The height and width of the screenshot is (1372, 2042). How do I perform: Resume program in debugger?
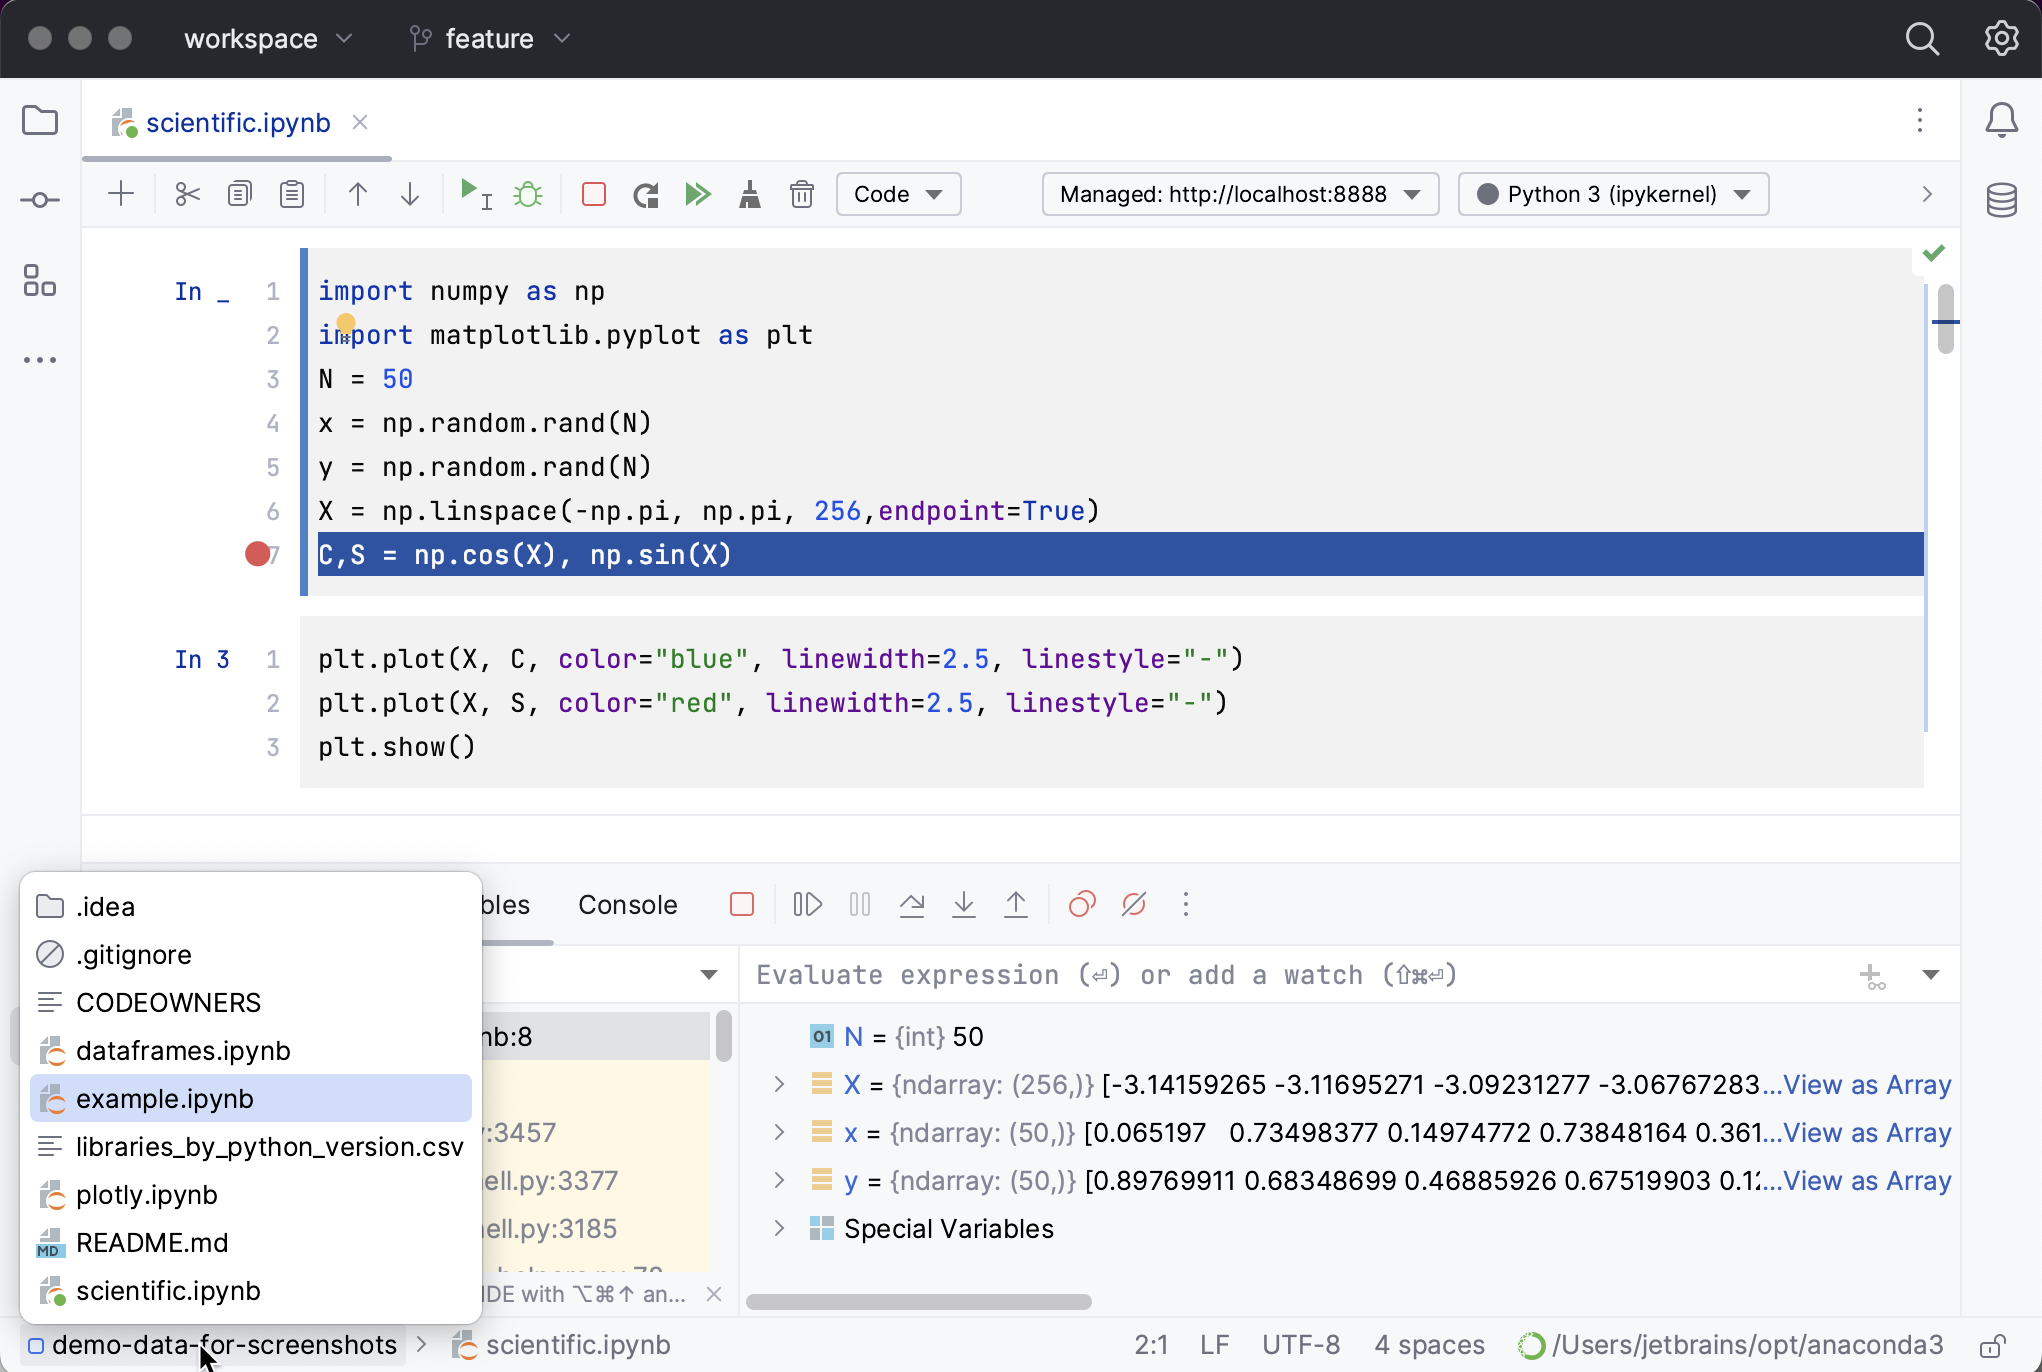point(808,905)
